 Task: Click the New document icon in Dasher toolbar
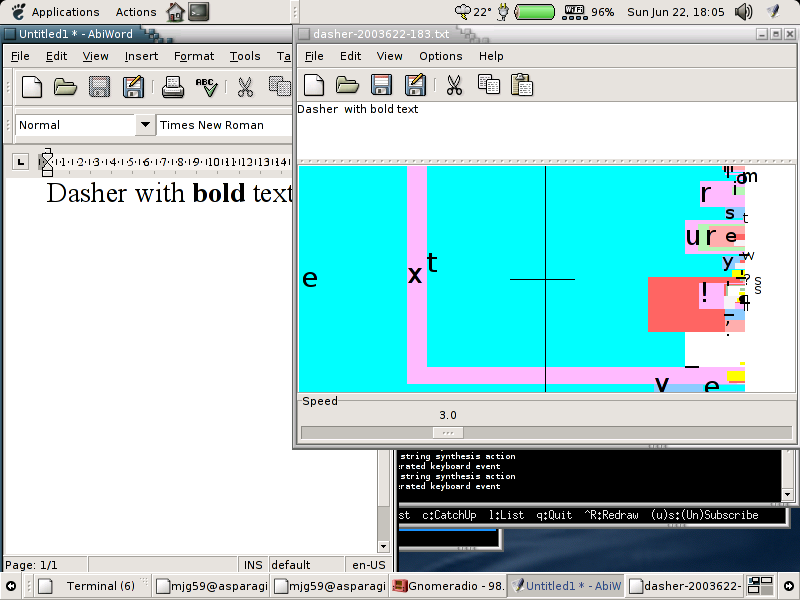315,85
